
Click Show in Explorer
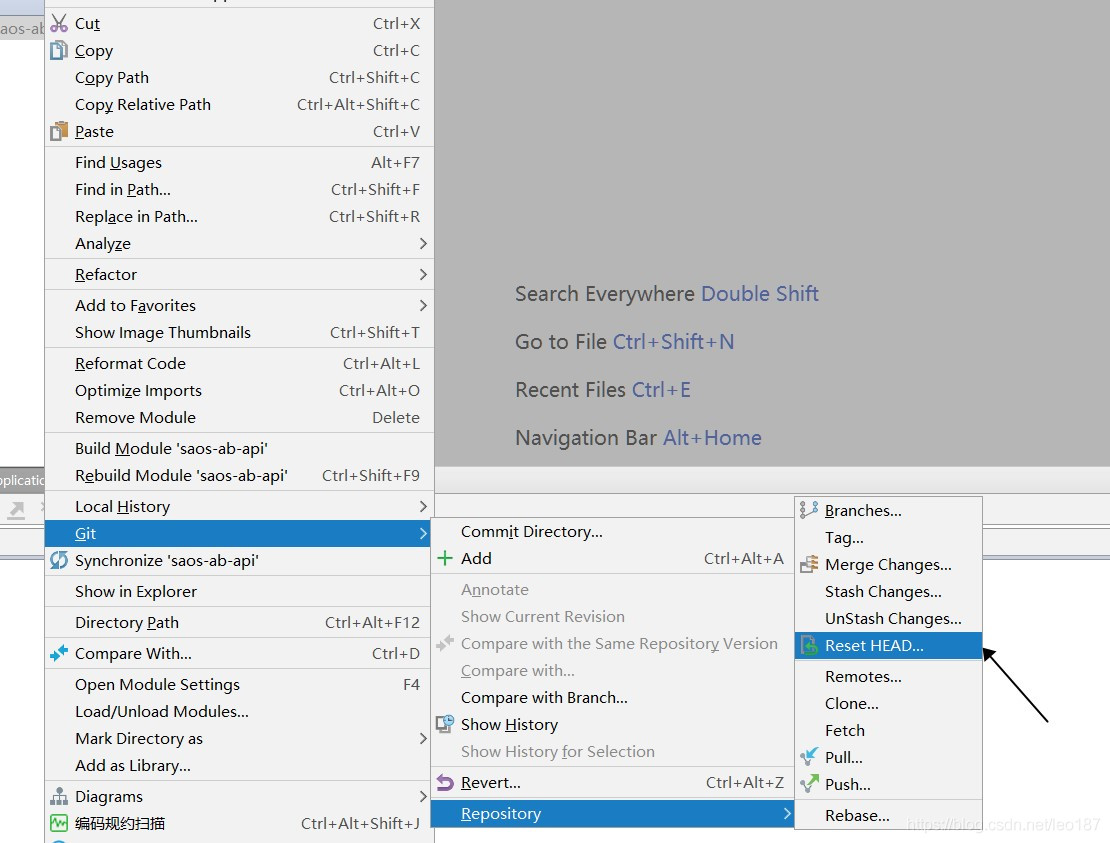coord(239,591)
